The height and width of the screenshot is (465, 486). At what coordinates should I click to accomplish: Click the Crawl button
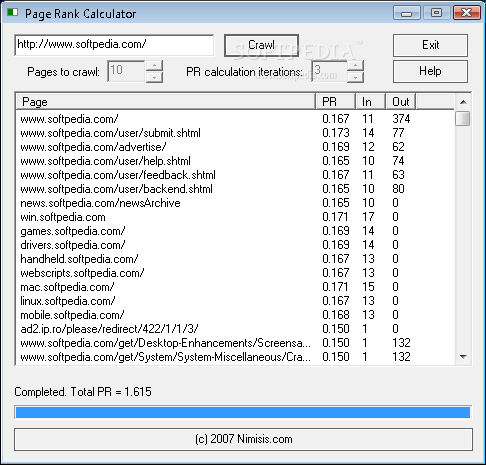point(261,45)
